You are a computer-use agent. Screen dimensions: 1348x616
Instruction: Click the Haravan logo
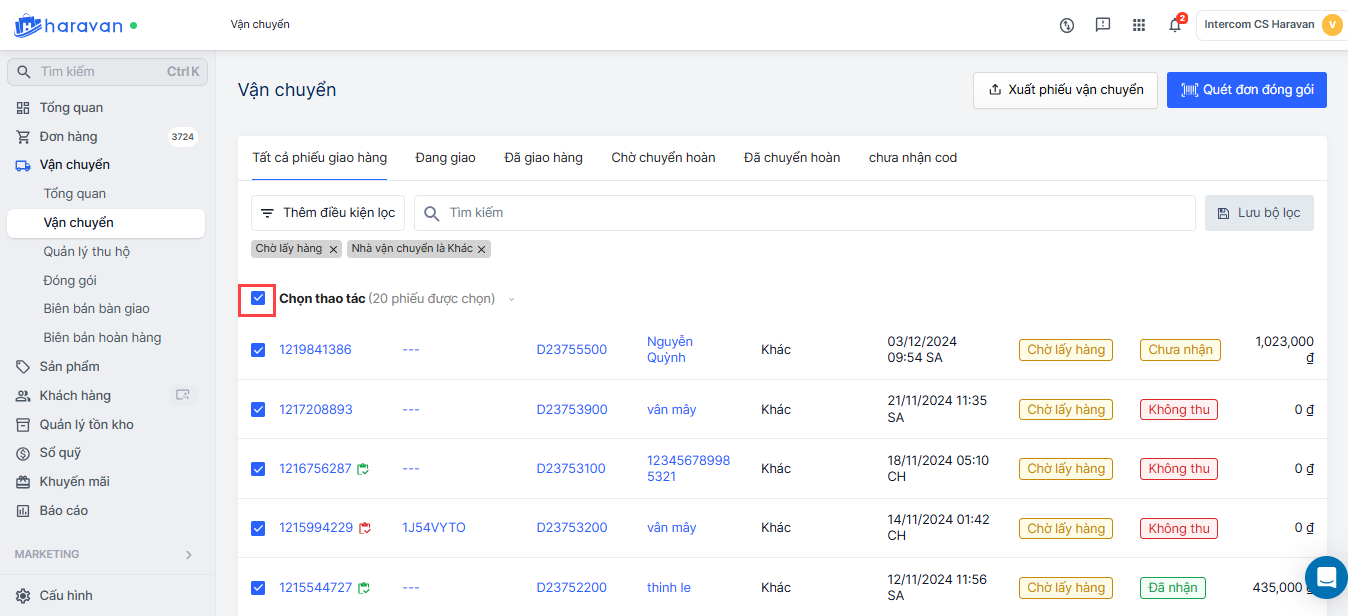(x=69, y=25)
